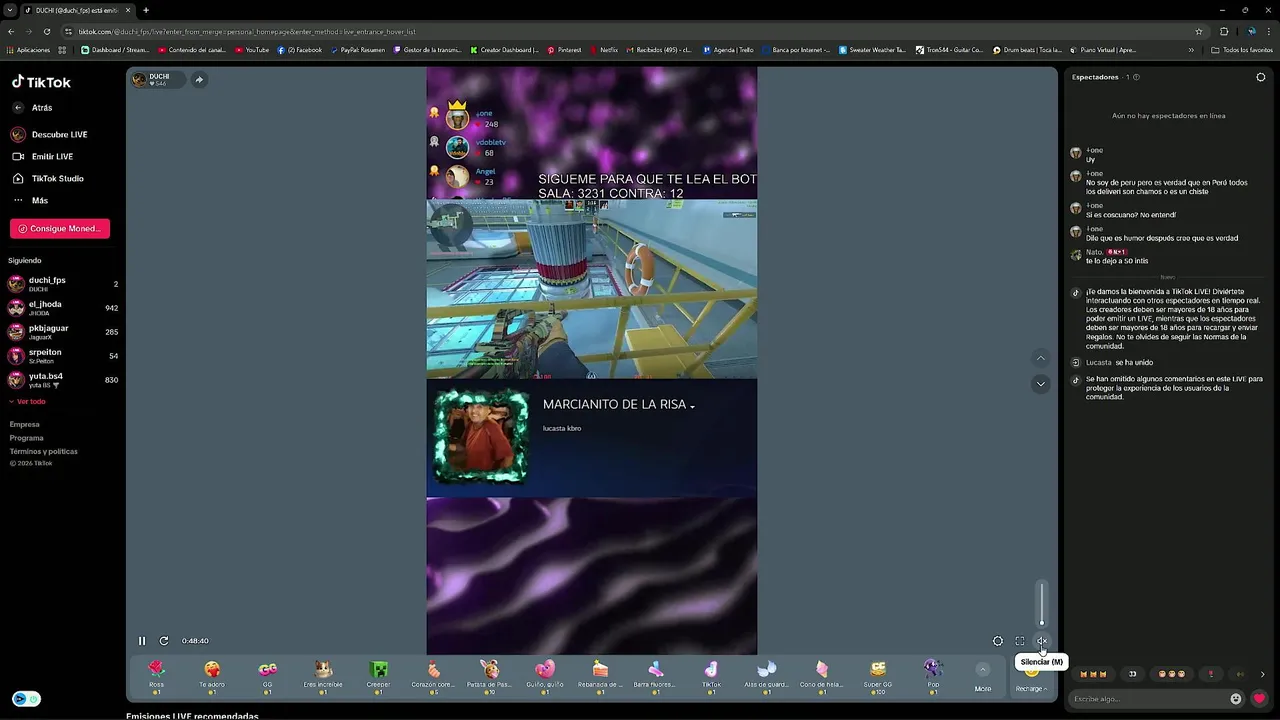The width and height of the screenshot is (1280, 720).
Task: Click the browser address bar URL
Action: [x=247, y=31]
